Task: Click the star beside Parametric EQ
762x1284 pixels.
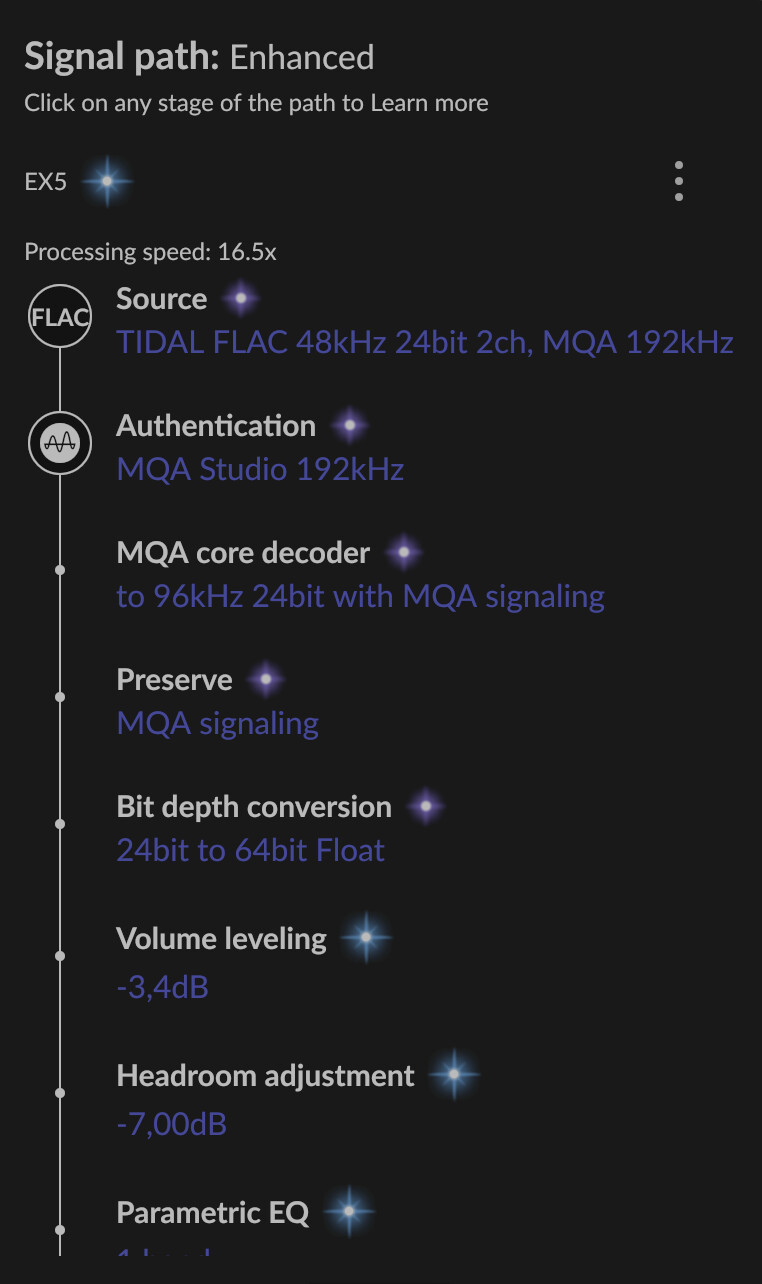Action: point(348,1212)
